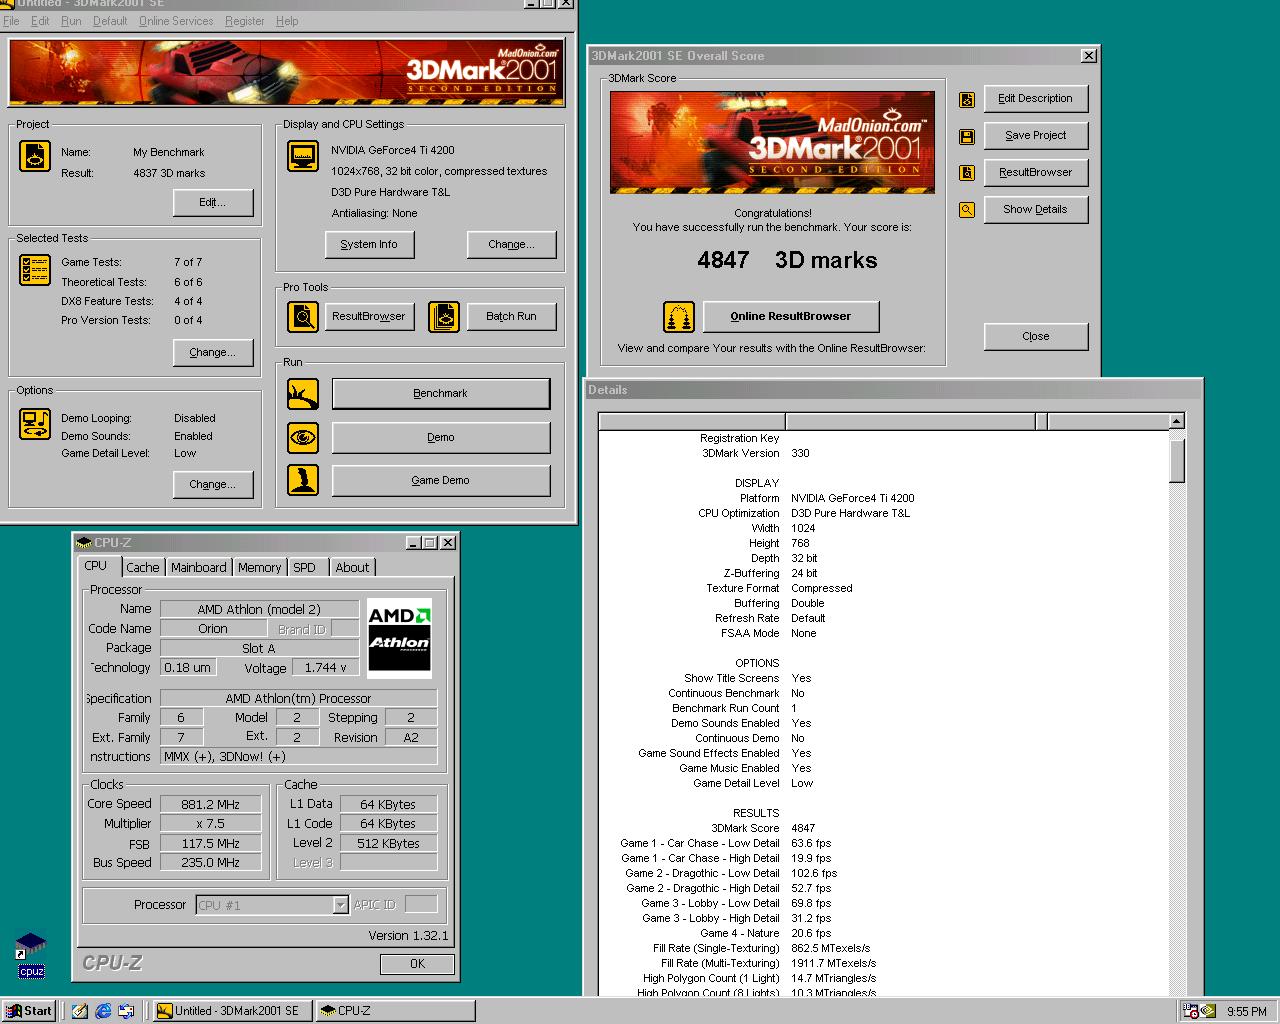
Task: Click the Save Project button
Action: tap(1035, 136)
